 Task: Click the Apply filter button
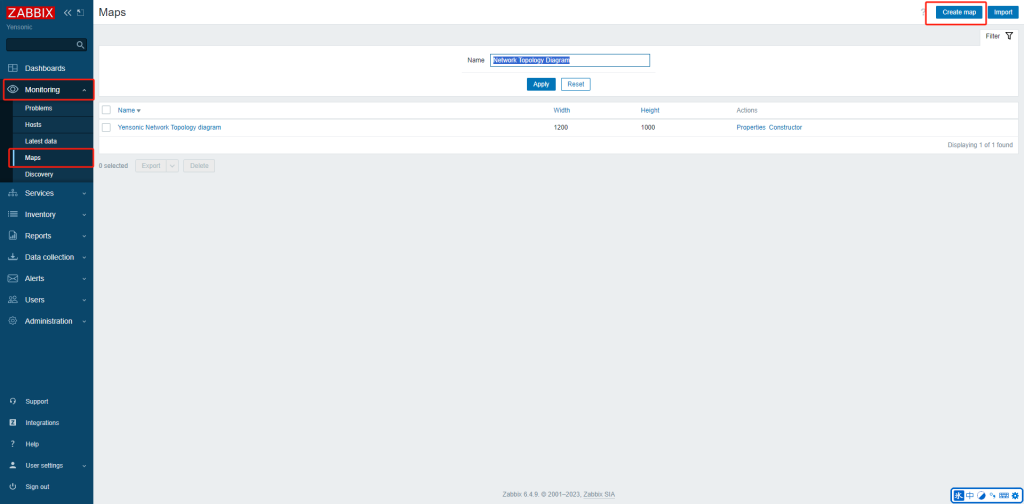(x=541, y=84)
